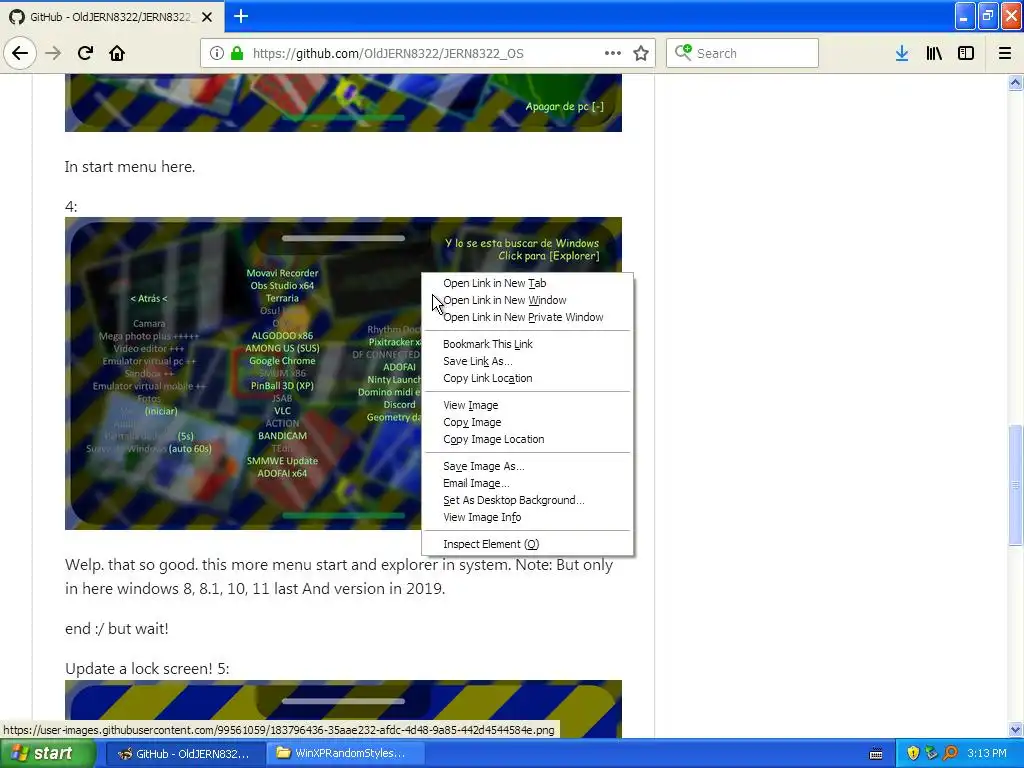Click the security shield tray icon
Screen dimensions: 1024x768
click(x=912, y=753)
